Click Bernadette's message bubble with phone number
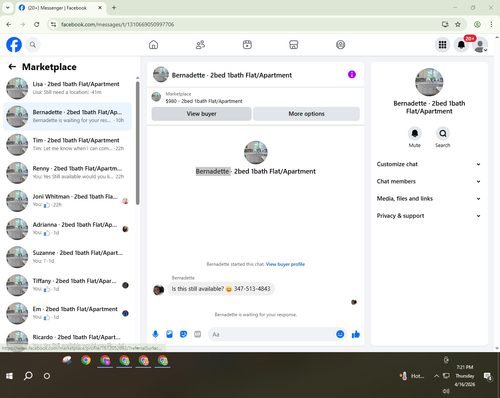Screen dimensions: 500x398 tap(221, 289)
